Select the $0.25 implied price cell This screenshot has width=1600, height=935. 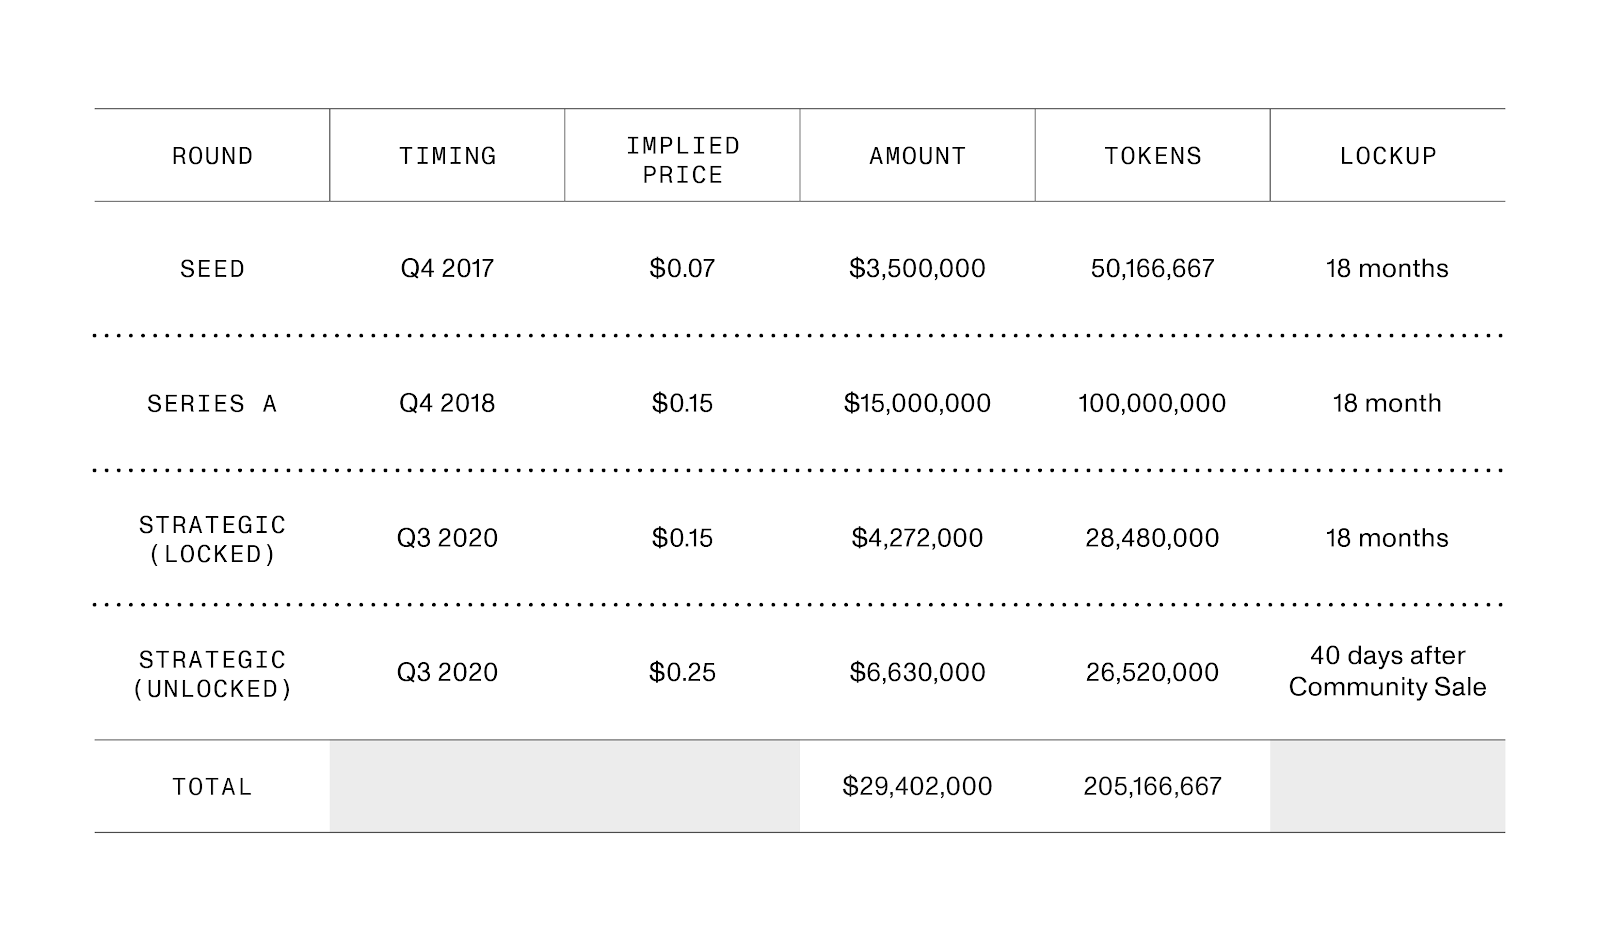(682, 672)
